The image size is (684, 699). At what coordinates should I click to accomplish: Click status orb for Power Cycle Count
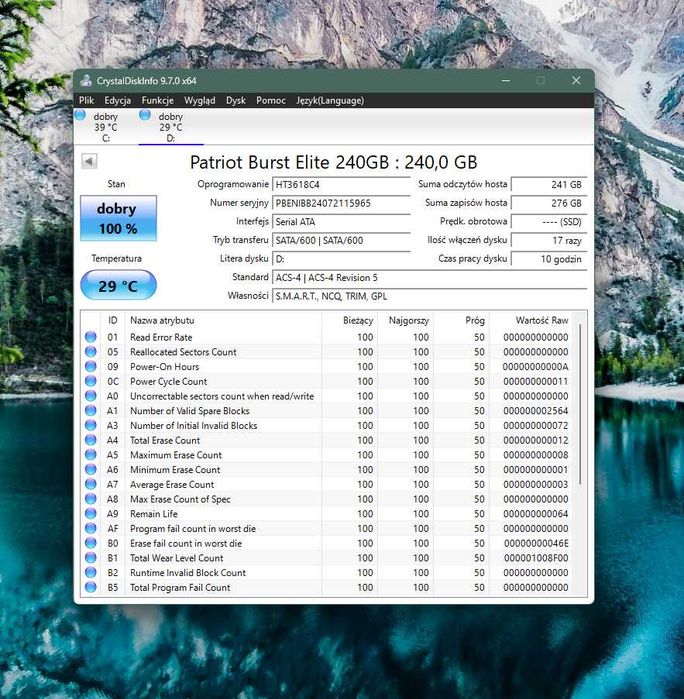(91, 381)
